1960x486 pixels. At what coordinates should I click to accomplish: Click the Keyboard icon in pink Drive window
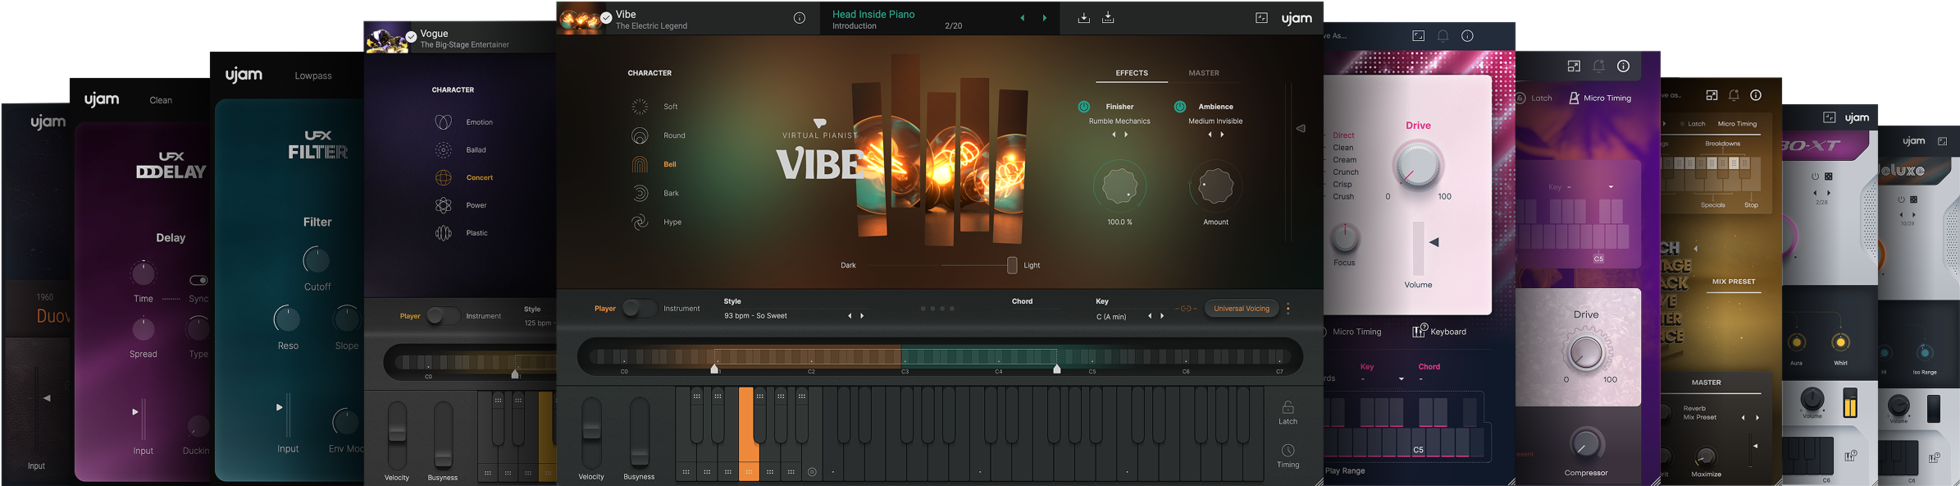pos(1418,331)
